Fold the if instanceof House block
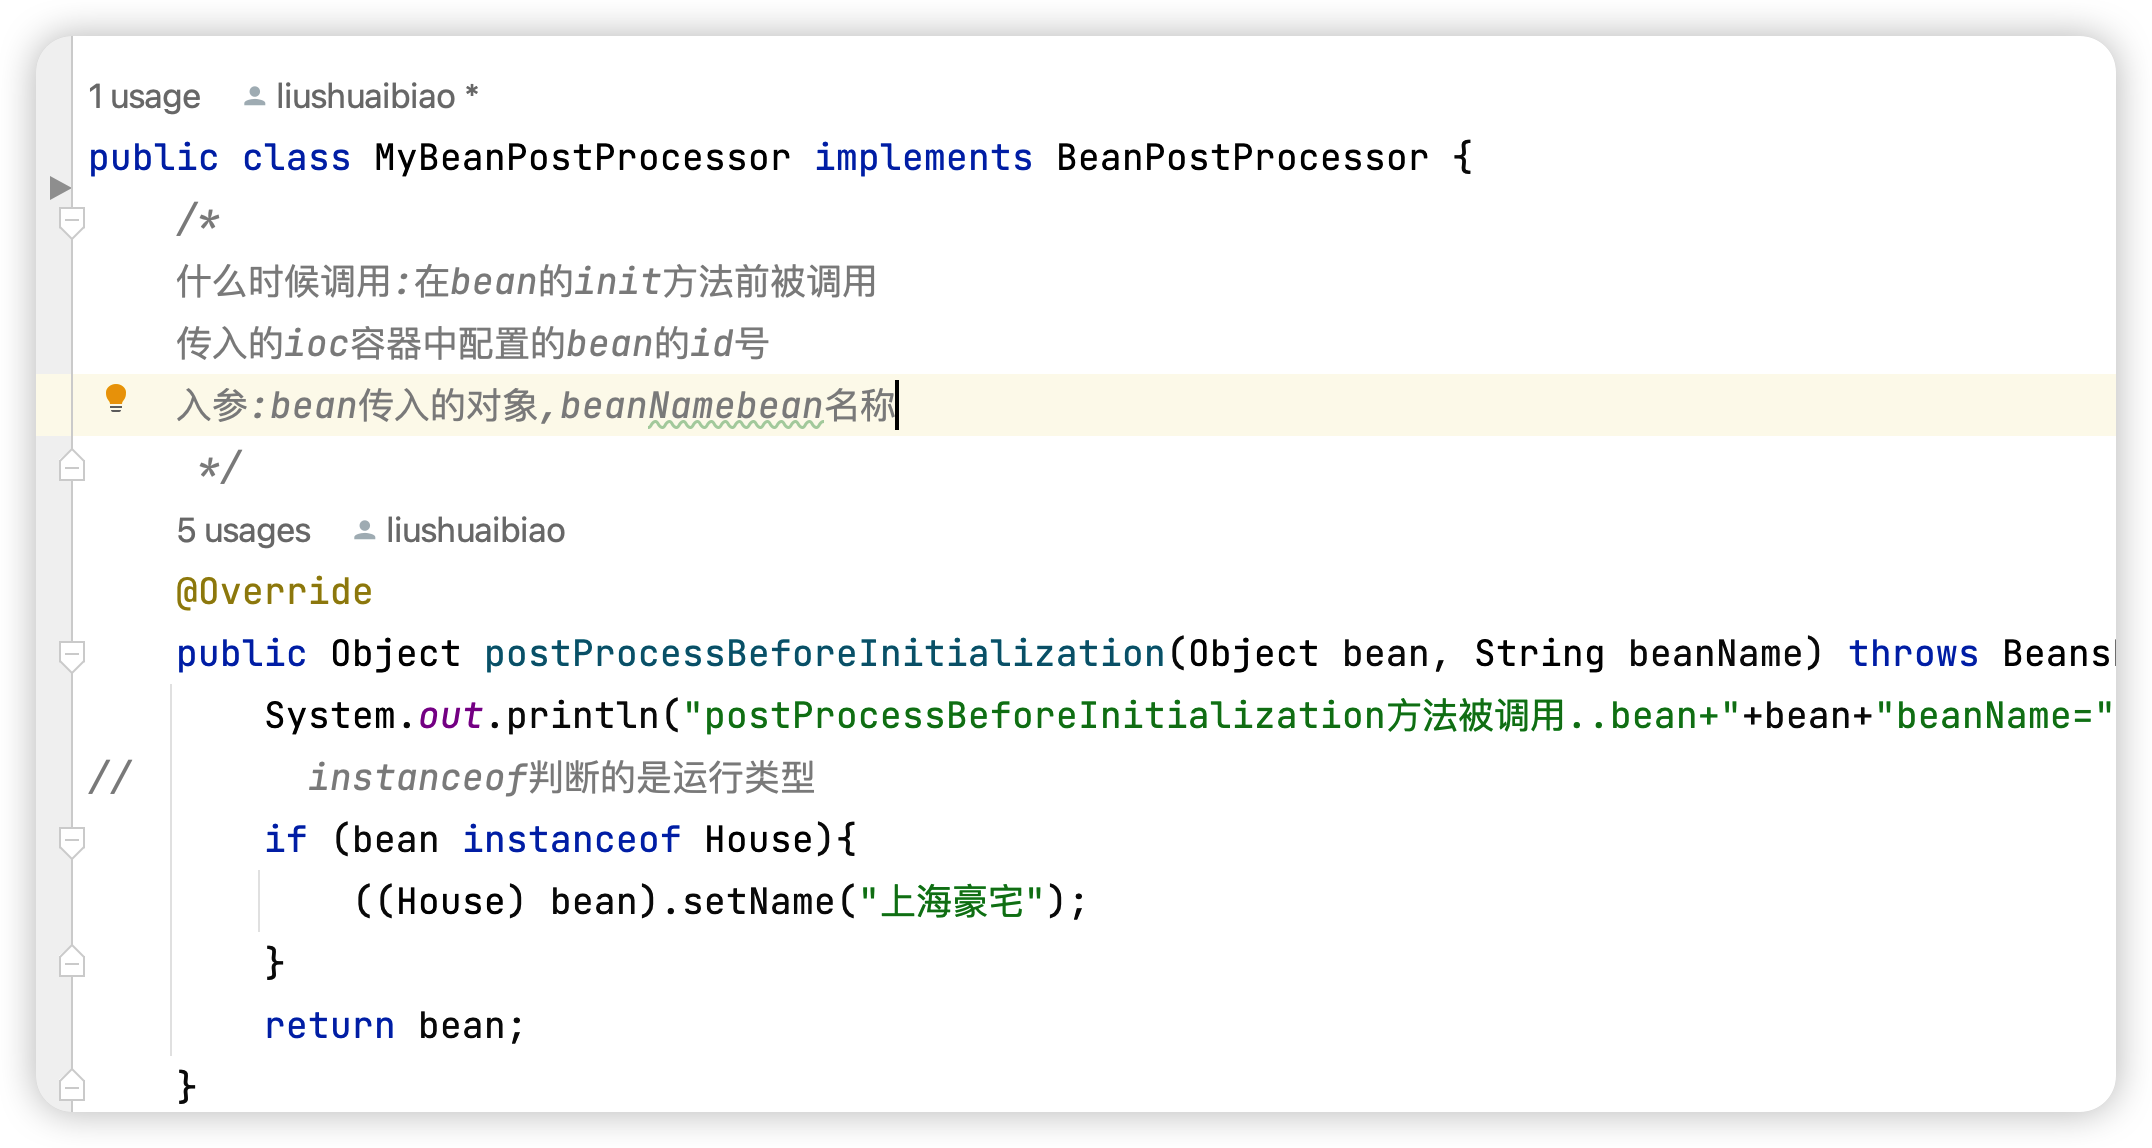 72,840
